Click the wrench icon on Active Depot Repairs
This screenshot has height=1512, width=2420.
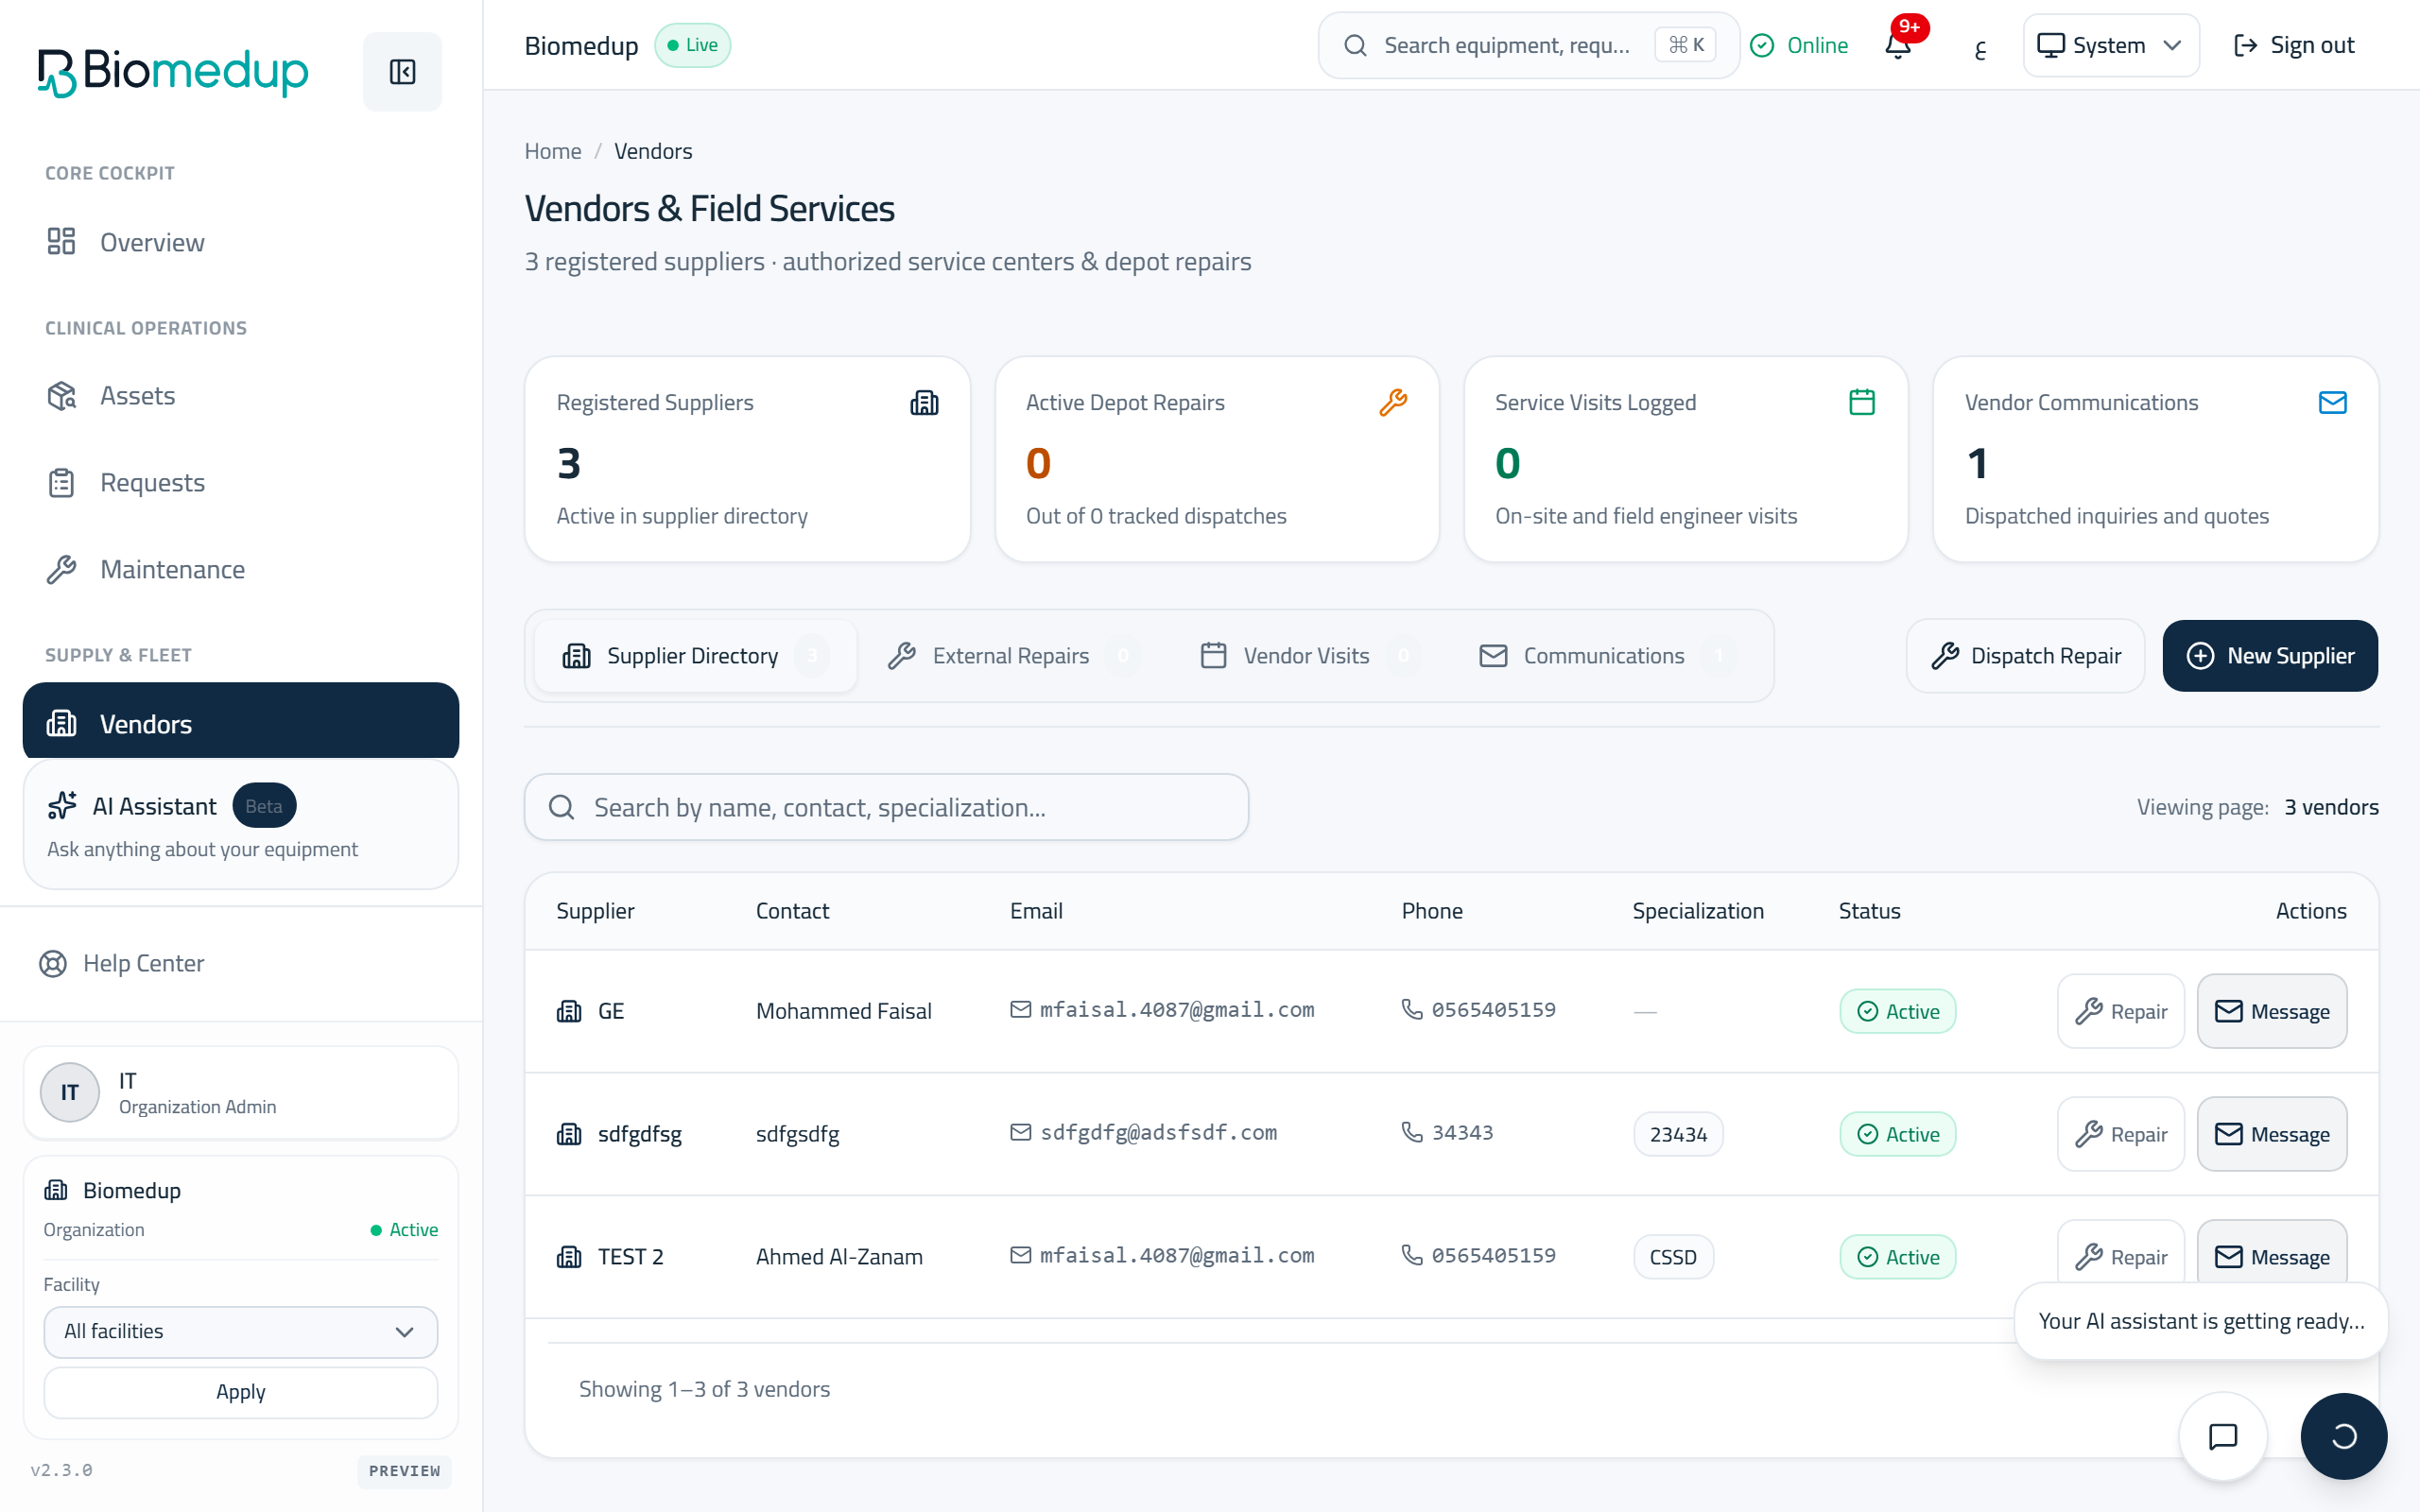click(x=1392, y=402)
